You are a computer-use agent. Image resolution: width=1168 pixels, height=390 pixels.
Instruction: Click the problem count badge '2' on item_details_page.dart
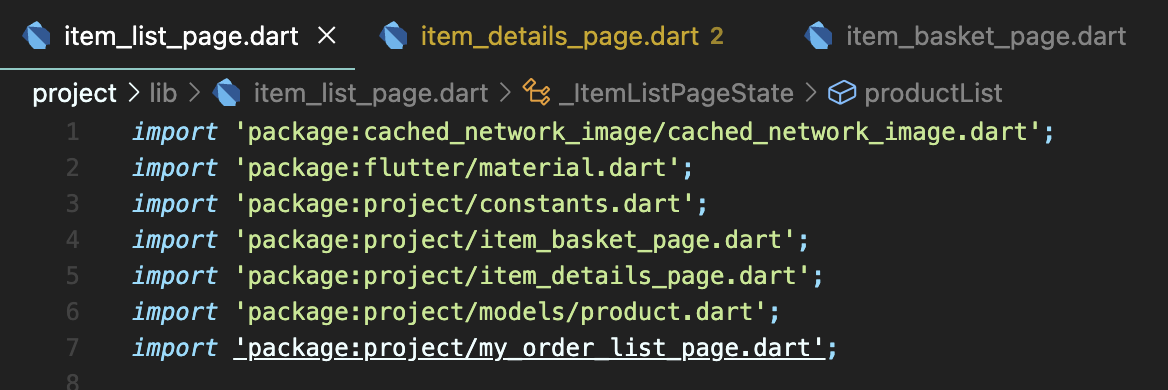717,36
